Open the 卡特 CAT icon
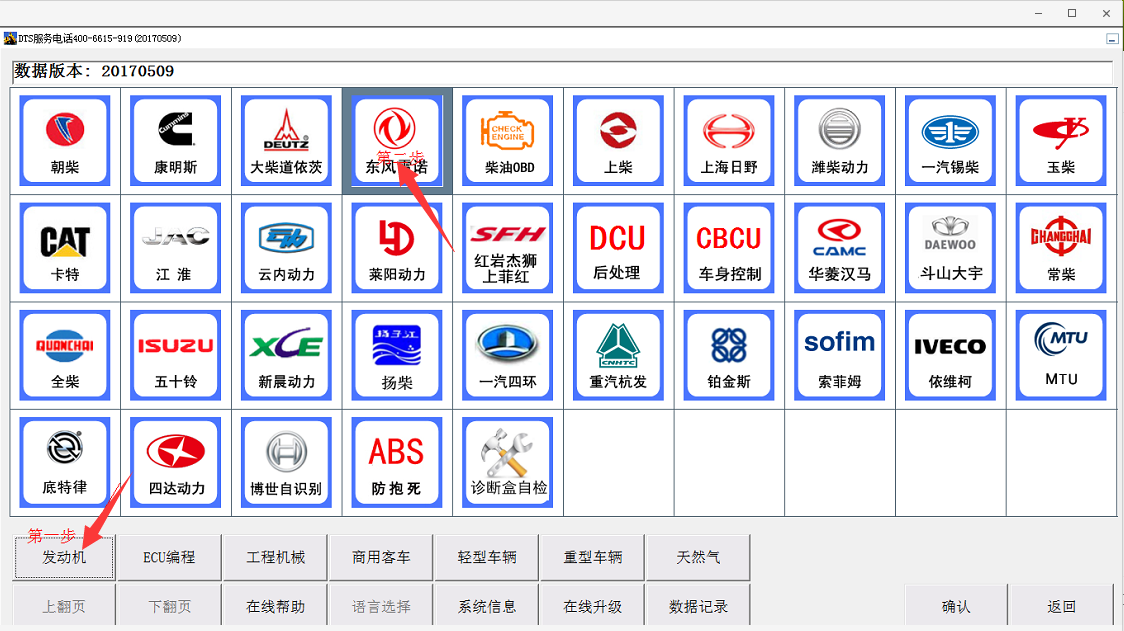The image size is (1124, 631). [65, 248]
